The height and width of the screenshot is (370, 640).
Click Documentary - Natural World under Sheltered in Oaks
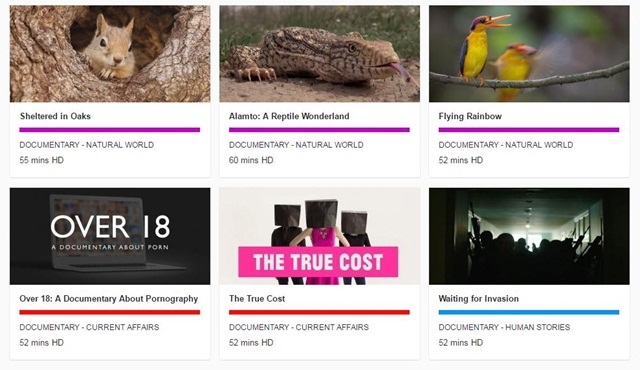click(87, 145)
